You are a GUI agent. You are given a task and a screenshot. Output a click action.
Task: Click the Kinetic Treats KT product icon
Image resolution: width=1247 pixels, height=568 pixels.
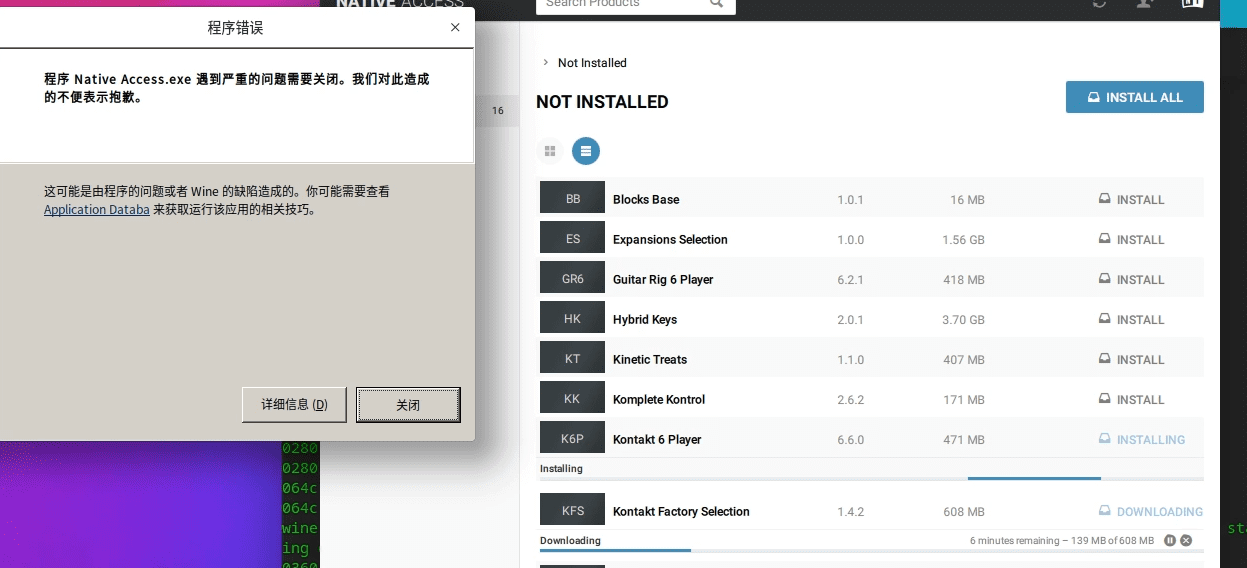573,357
